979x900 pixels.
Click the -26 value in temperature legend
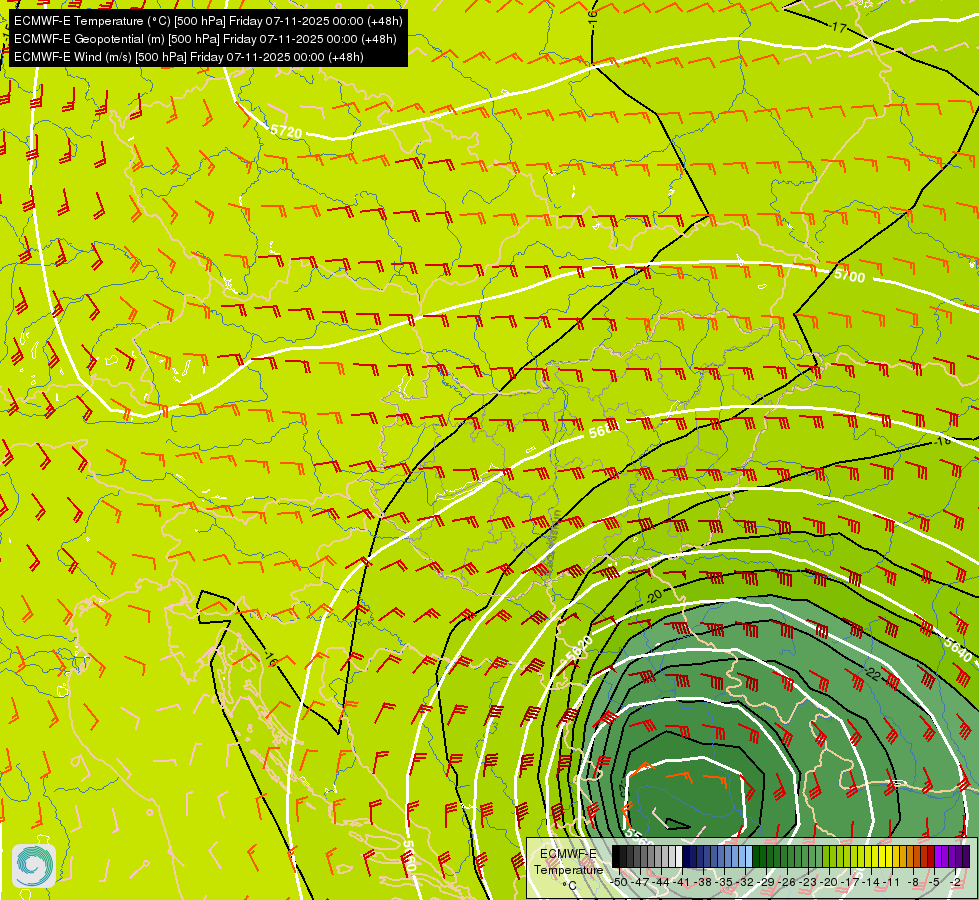click(788, 882)
